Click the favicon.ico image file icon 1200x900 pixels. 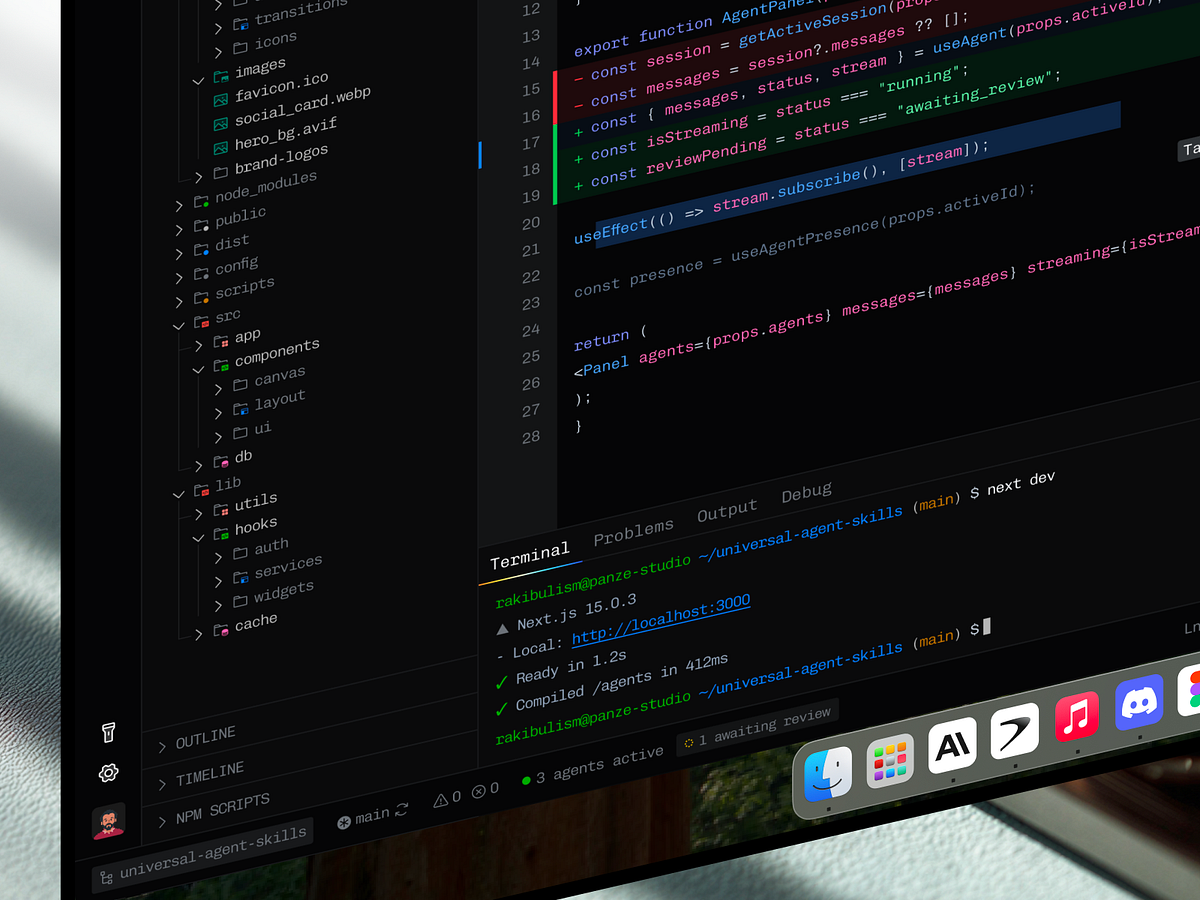(x=220, y=101)
